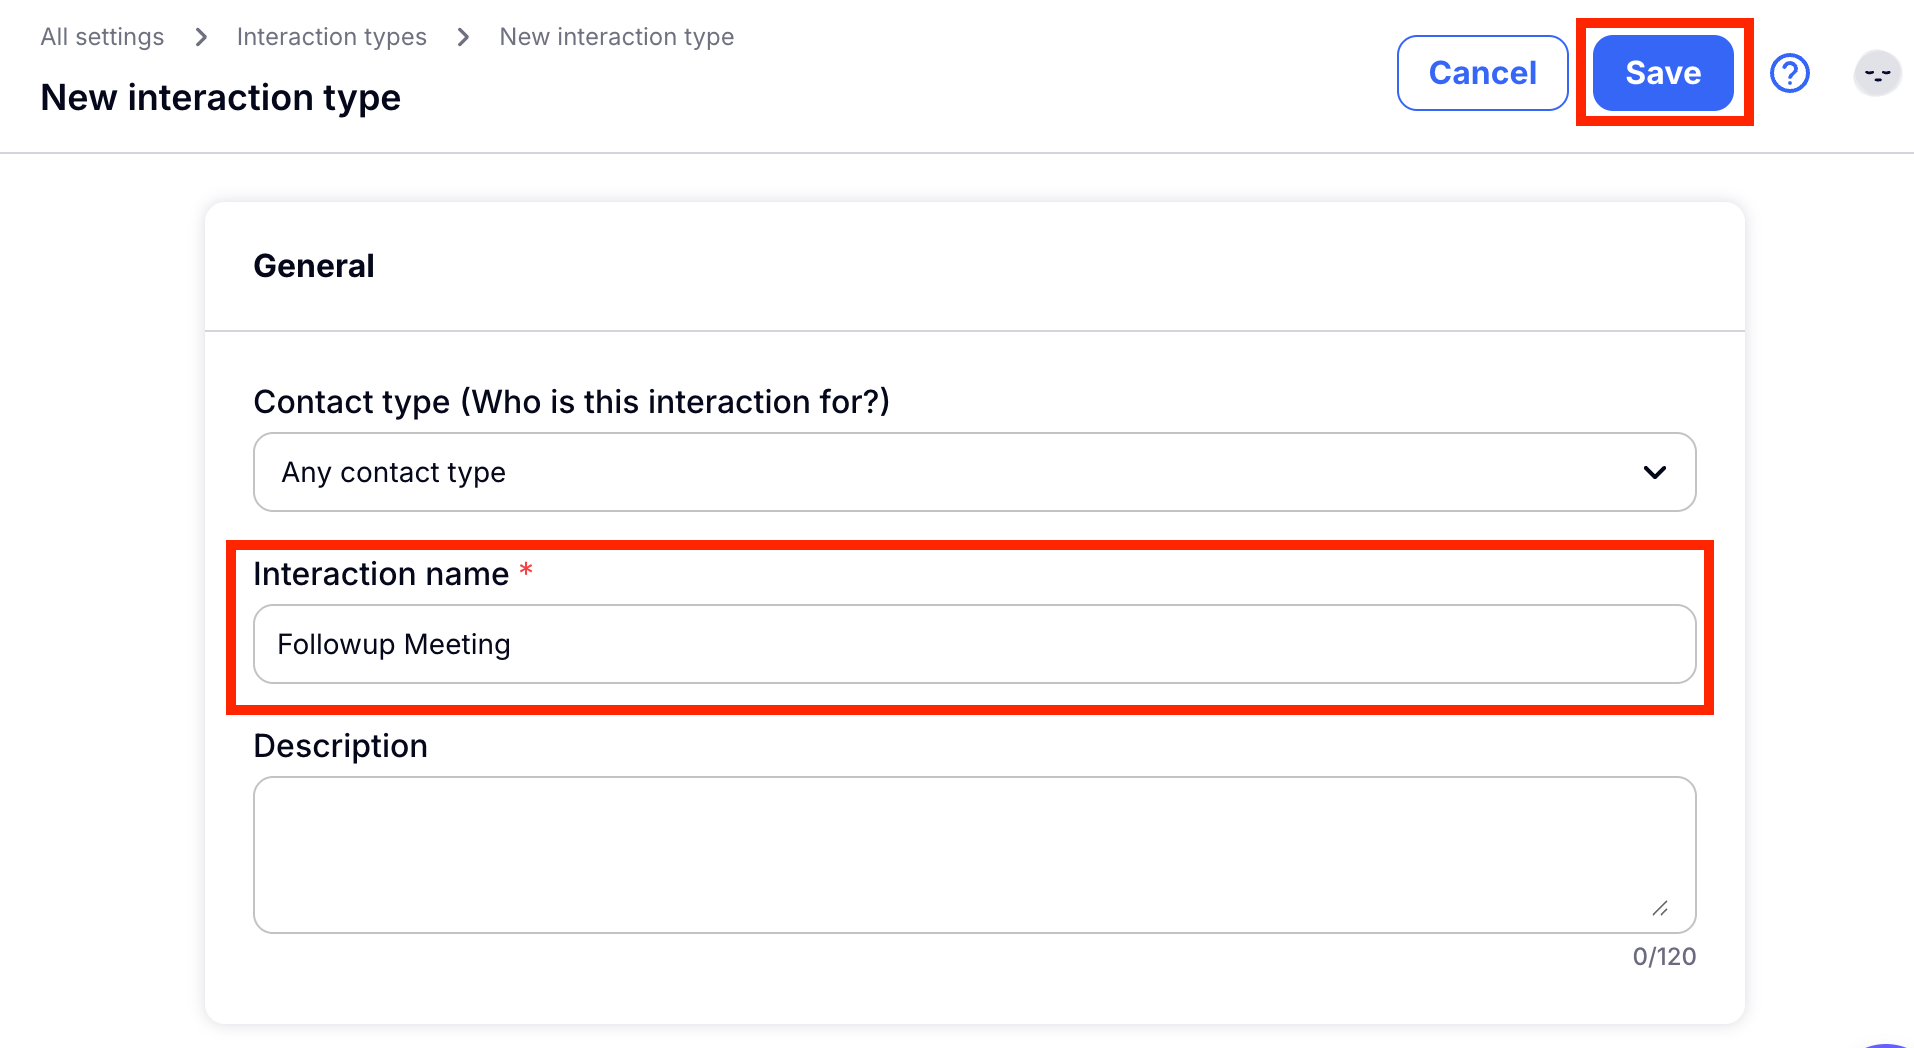This screenshot has width=1914, height=1048.
Task: Open the help question mark icon
Action: [x=1789, y=73]
